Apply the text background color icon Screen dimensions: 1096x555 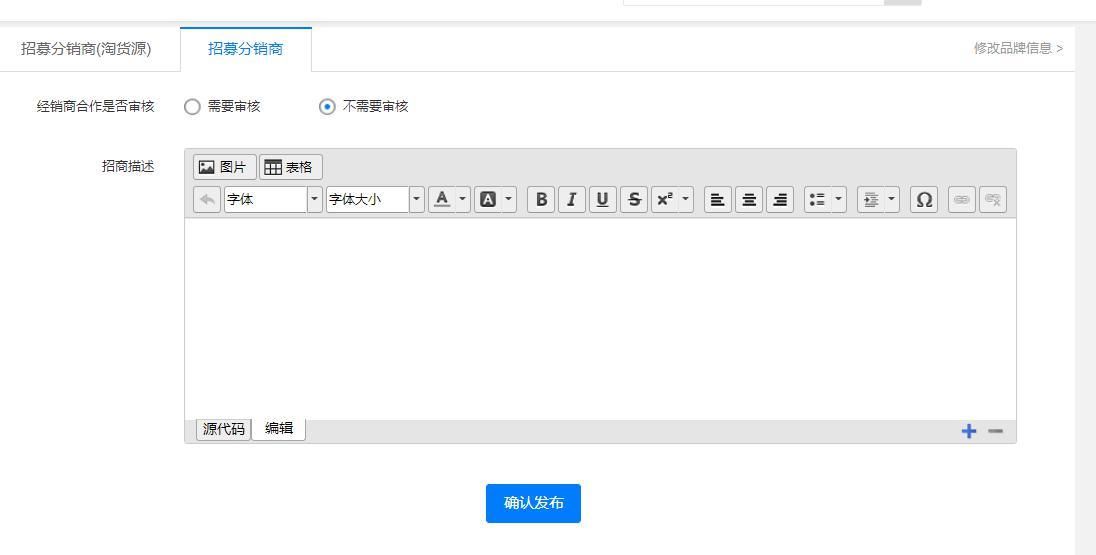(x=488, y=200)
